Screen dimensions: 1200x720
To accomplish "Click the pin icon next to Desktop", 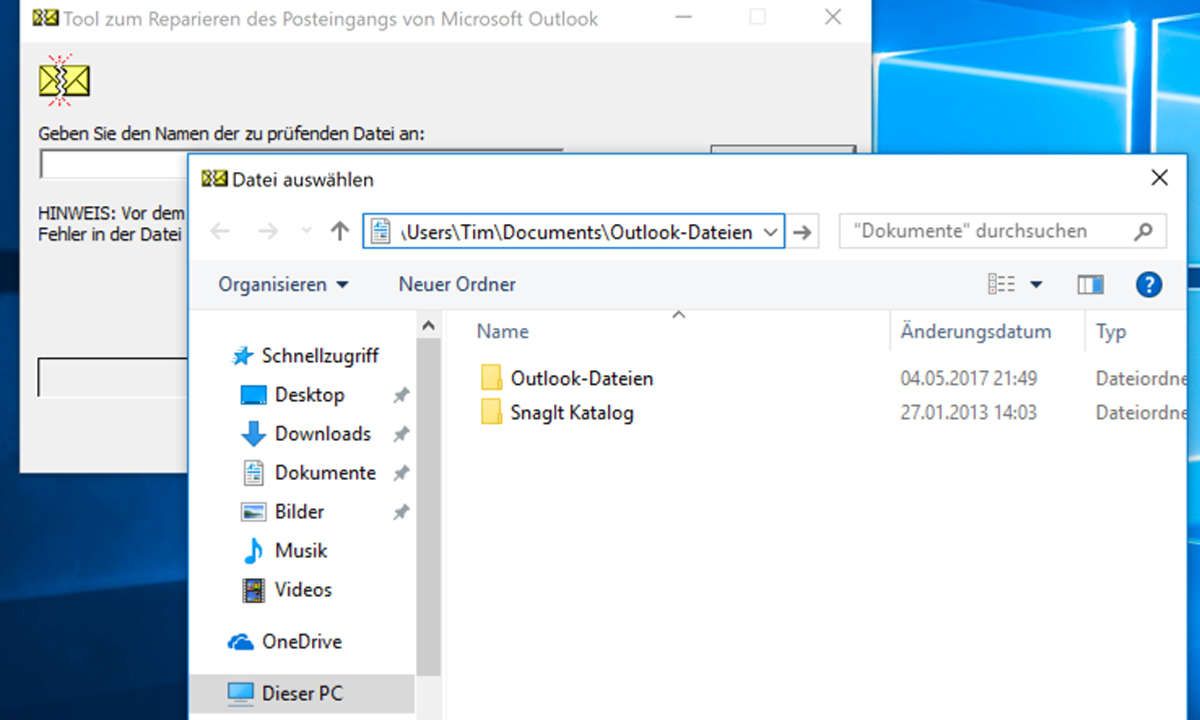I will (401, 396).
